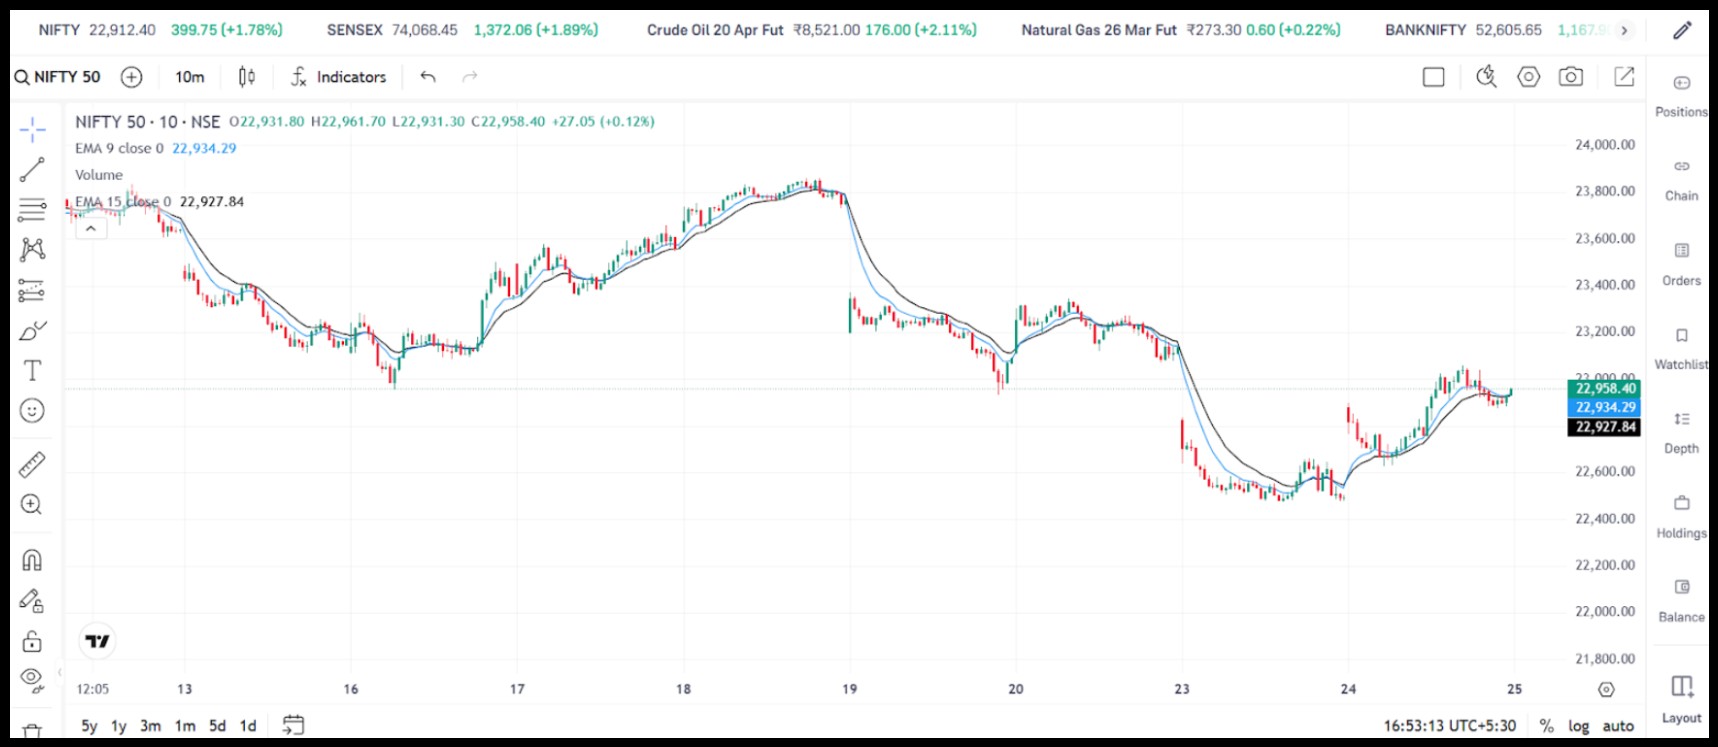Open the 10m interval dropdown

click(x=189, y=77)
